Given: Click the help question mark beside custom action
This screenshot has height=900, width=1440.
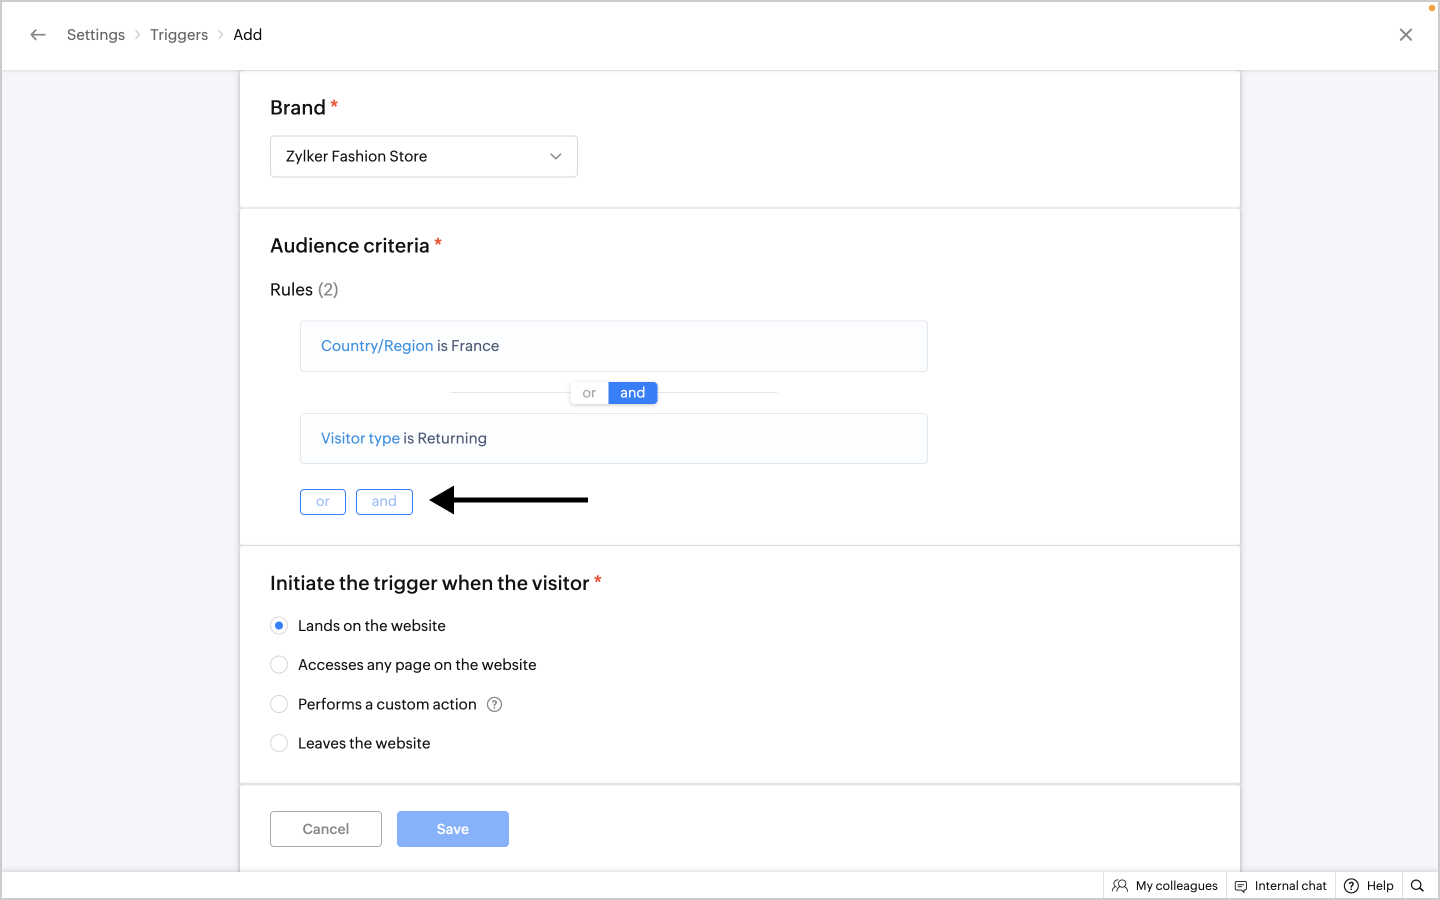Looking at the screenshot, I should click(494, 705).
